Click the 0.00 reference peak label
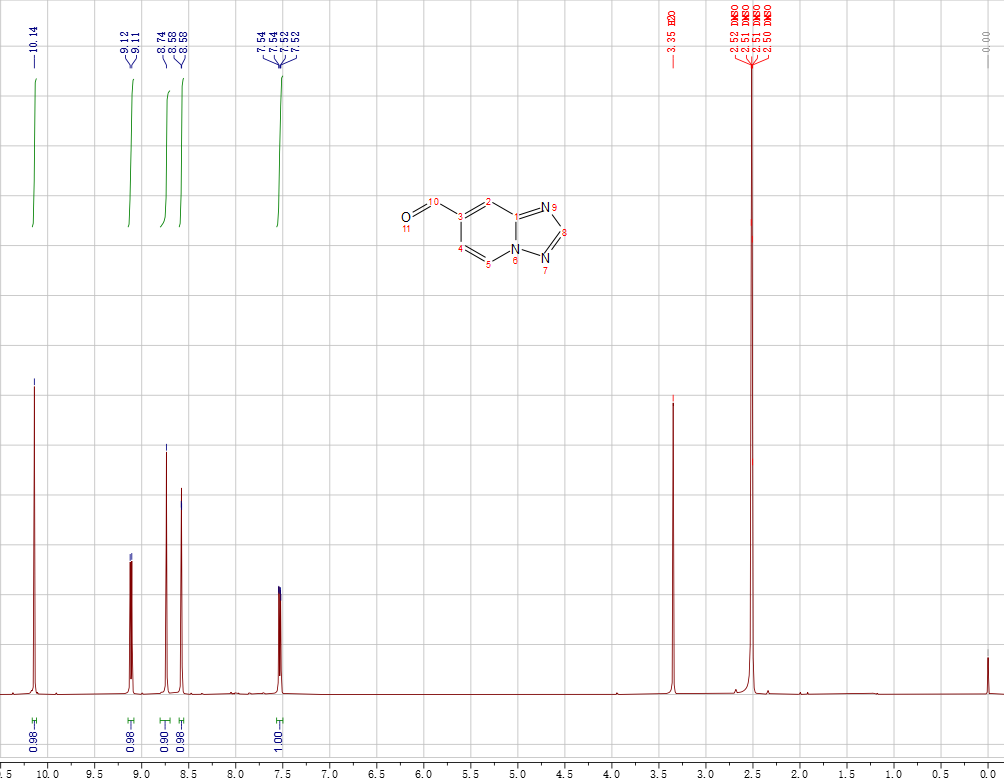This screenshot has width=1004, height=781. [987, 41]
